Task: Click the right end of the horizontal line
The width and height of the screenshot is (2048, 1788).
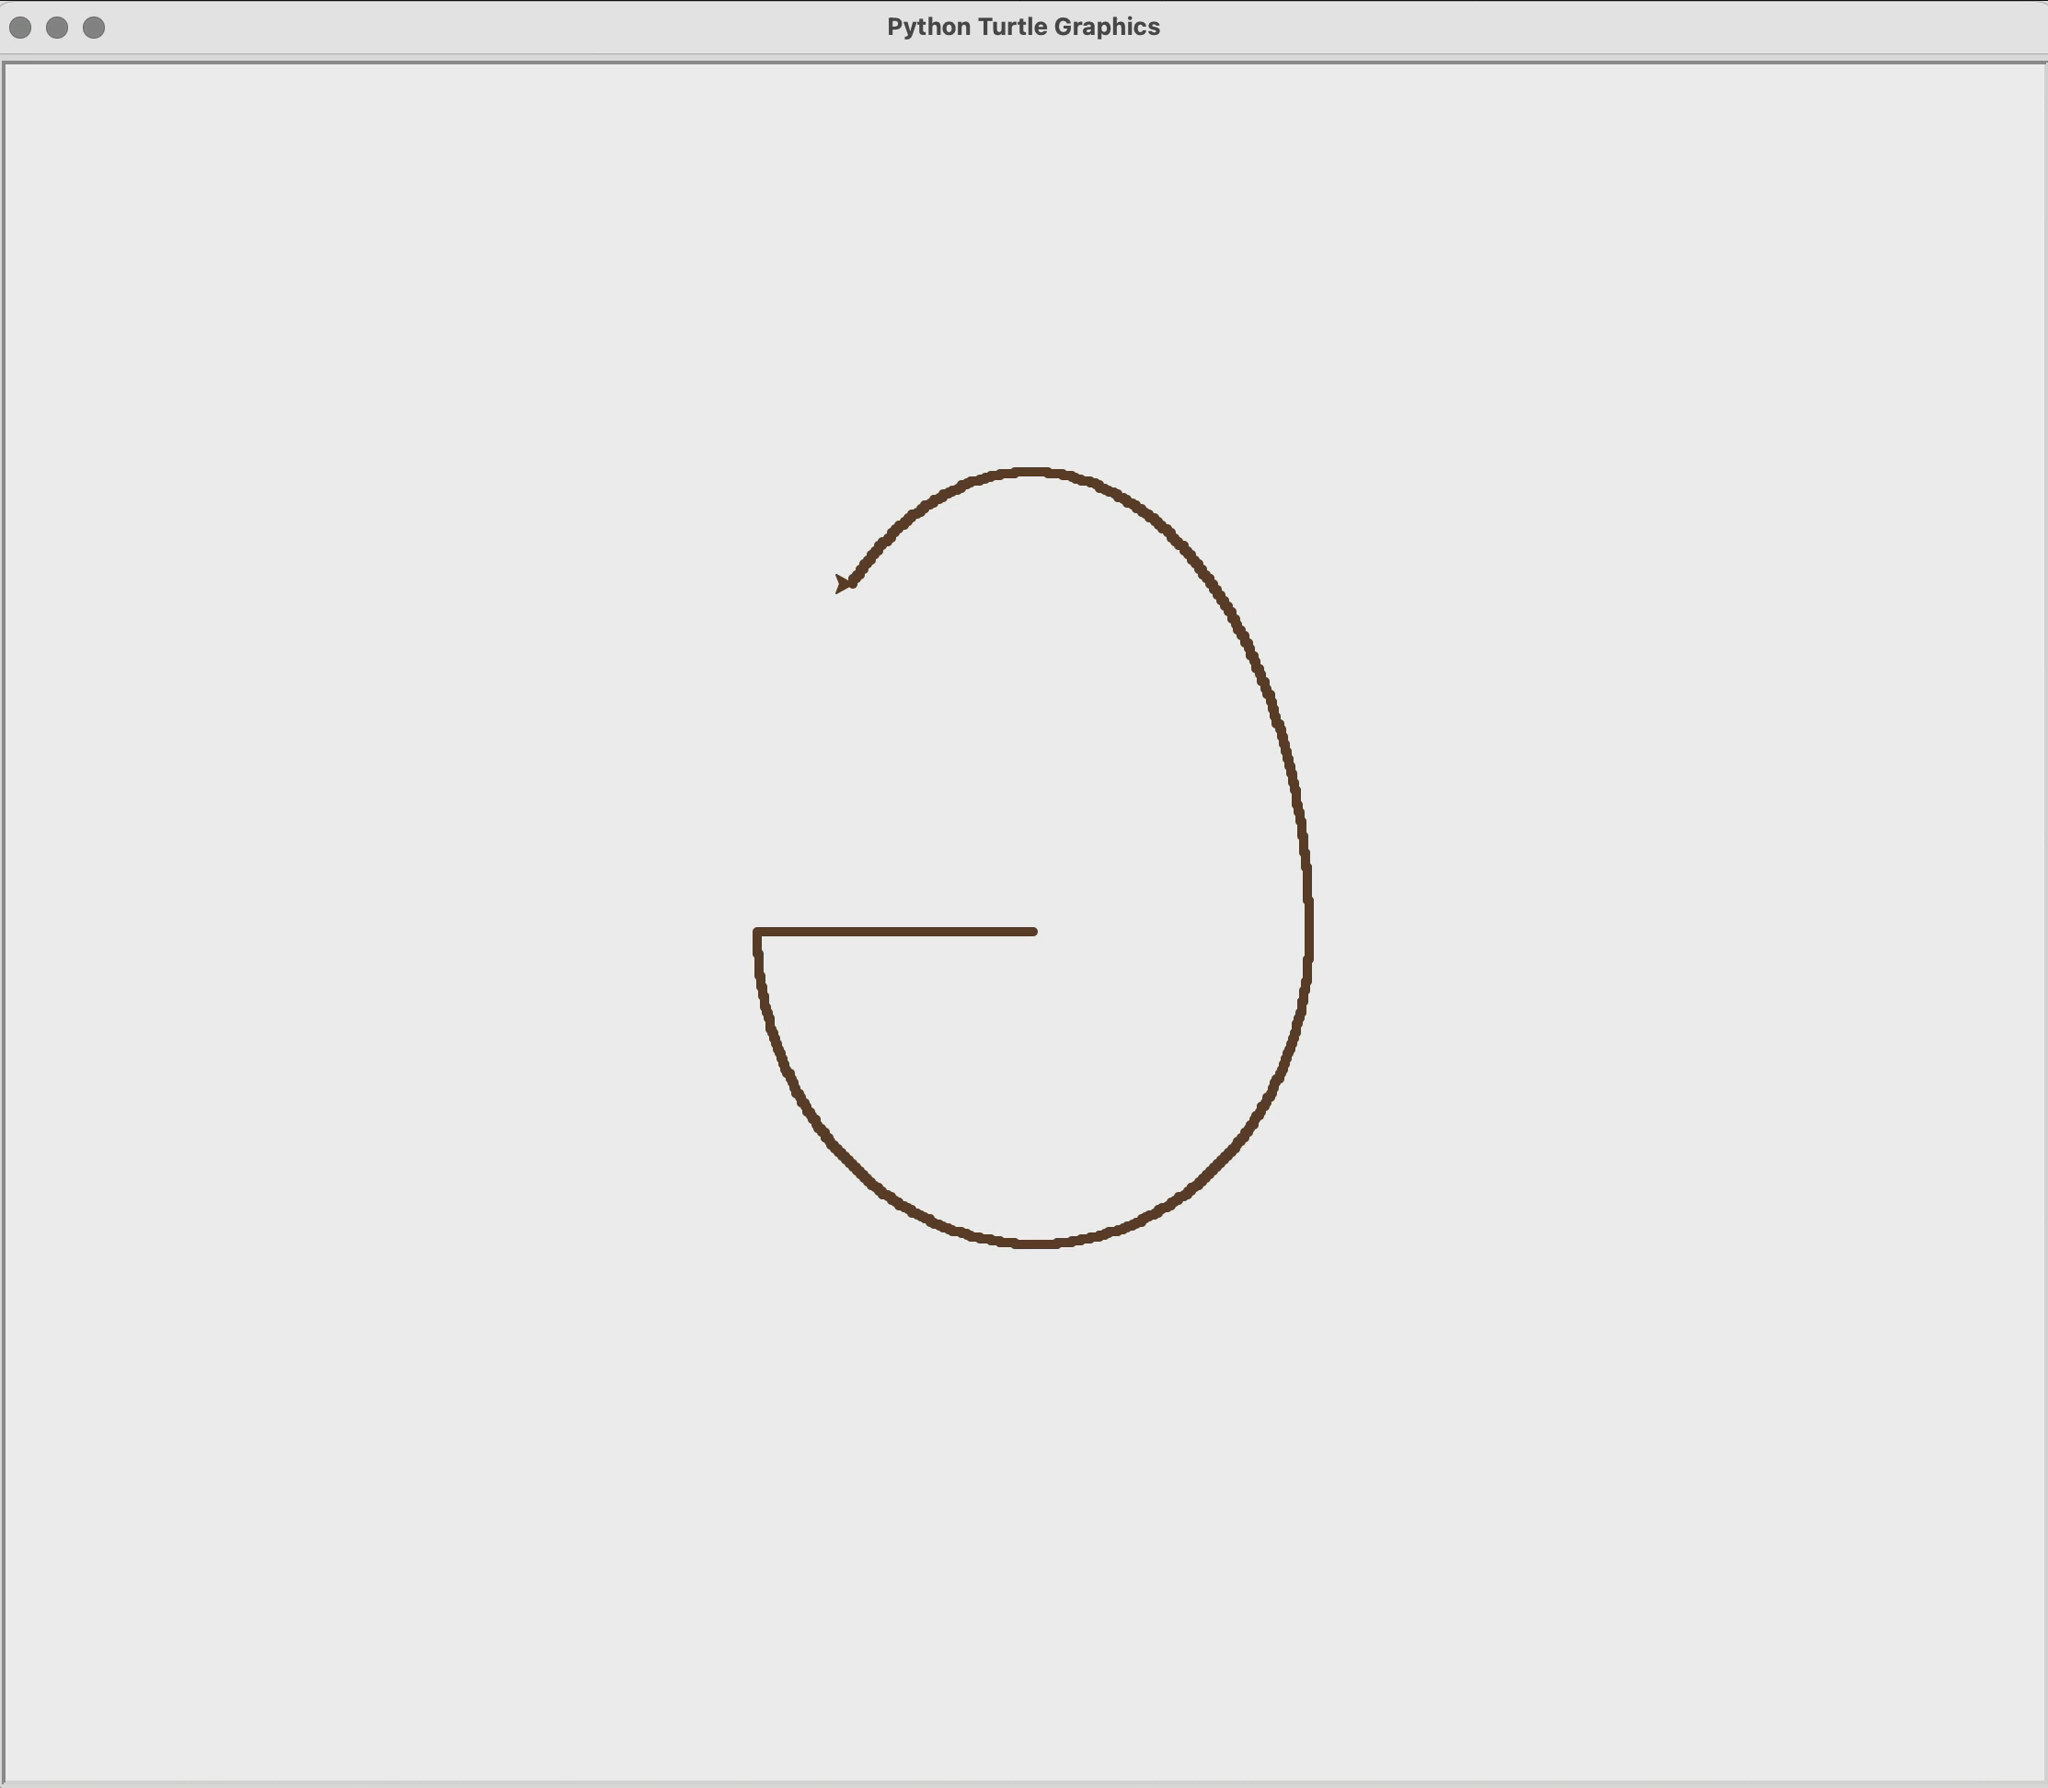Action: point(1033,932)
